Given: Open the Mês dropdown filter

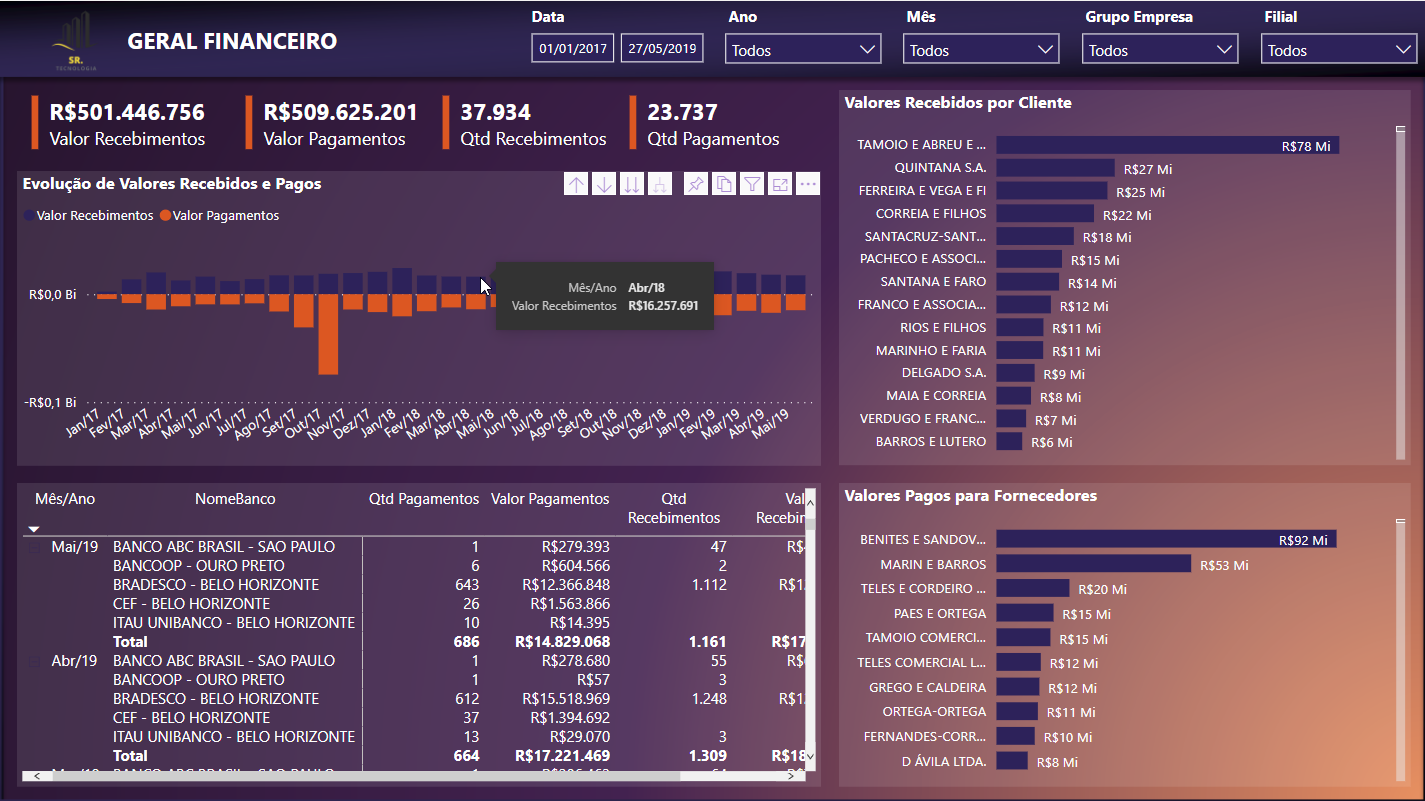Looking at the screenshot, I should (981, 49).
